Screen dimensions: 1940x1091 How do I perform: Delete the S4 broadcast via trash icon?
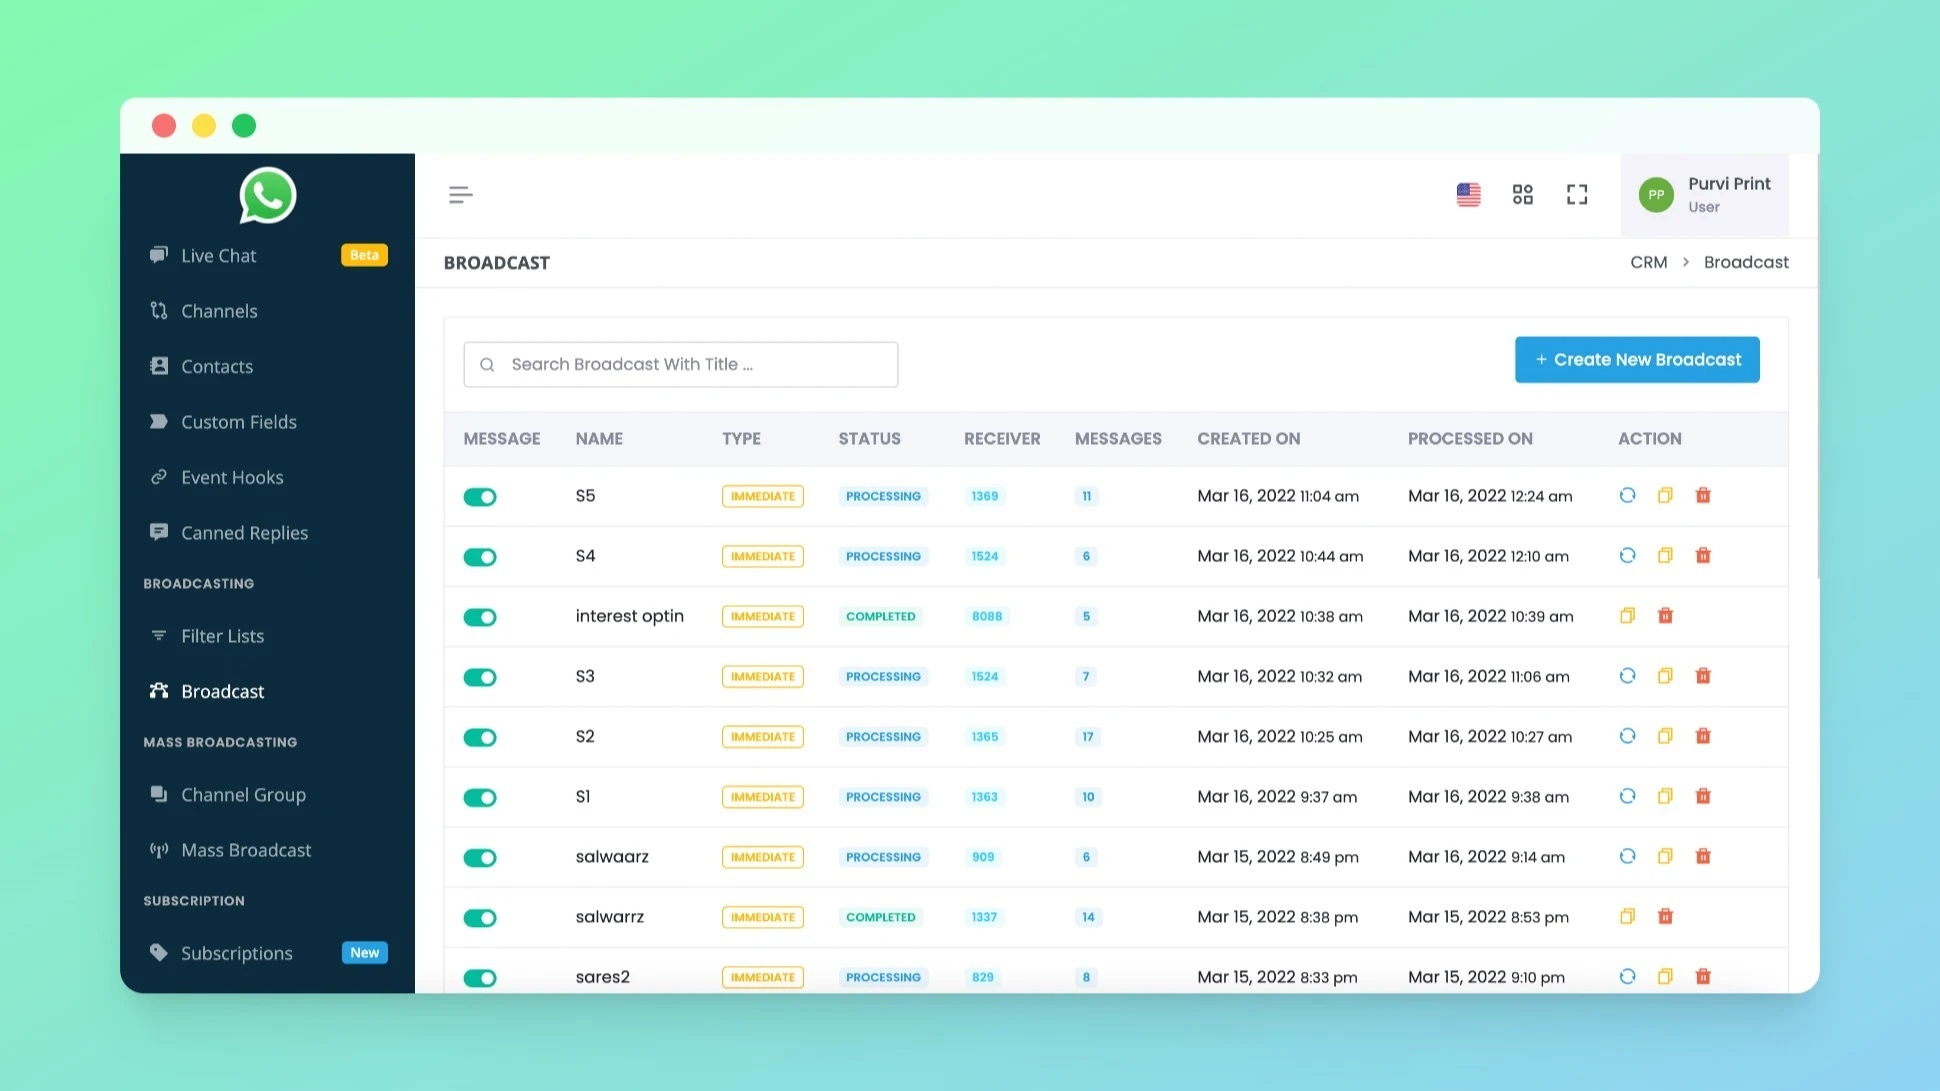click(x=1703, y=556)
